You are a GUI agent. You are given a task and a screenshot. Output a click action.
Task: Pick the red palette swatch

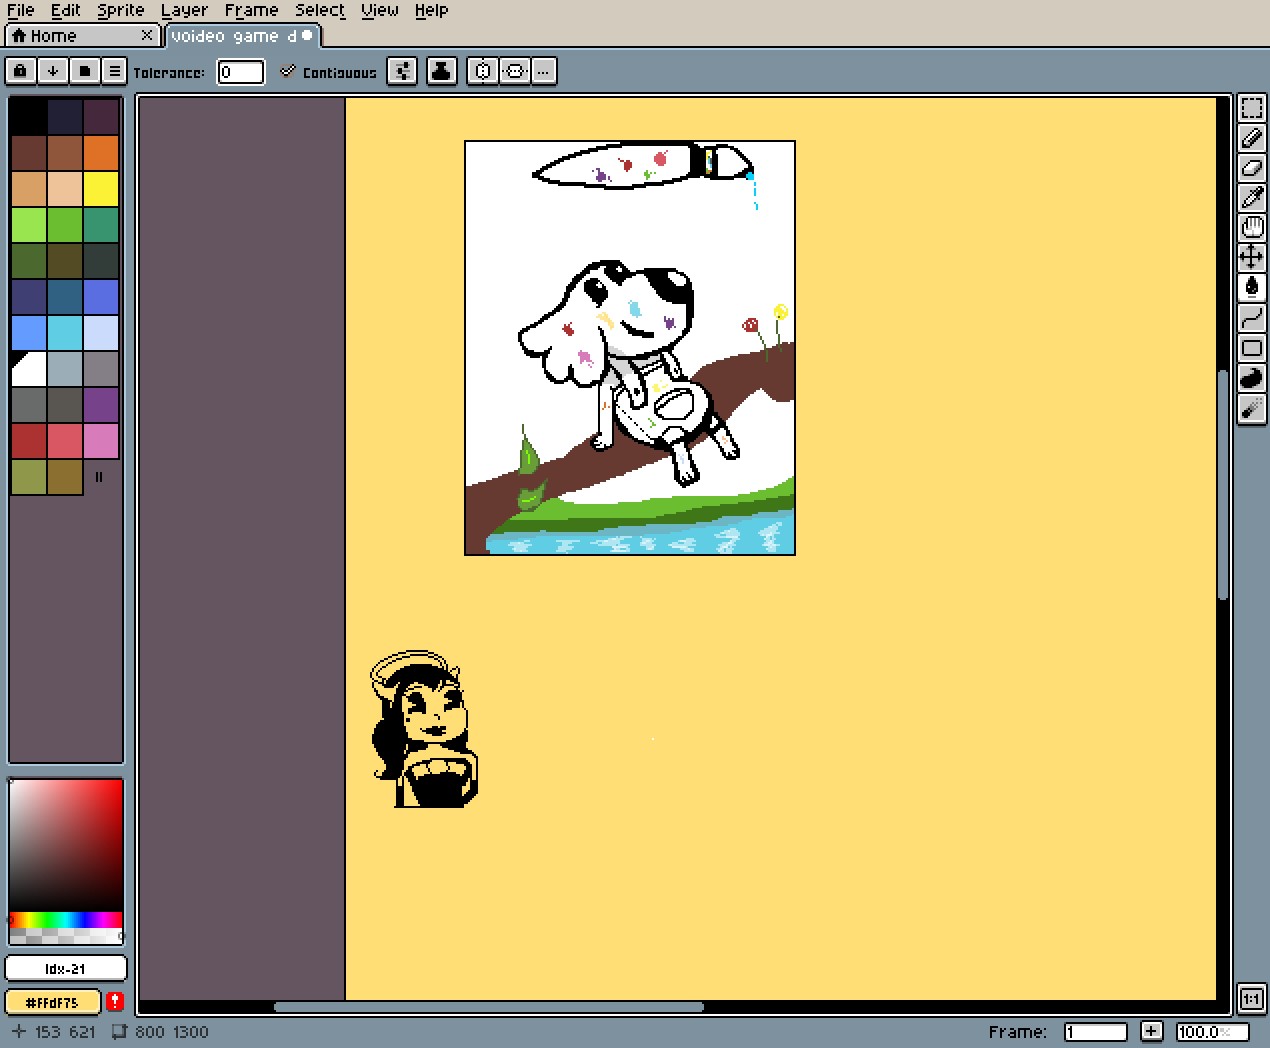pyautogui.click(x=29, y=441)
